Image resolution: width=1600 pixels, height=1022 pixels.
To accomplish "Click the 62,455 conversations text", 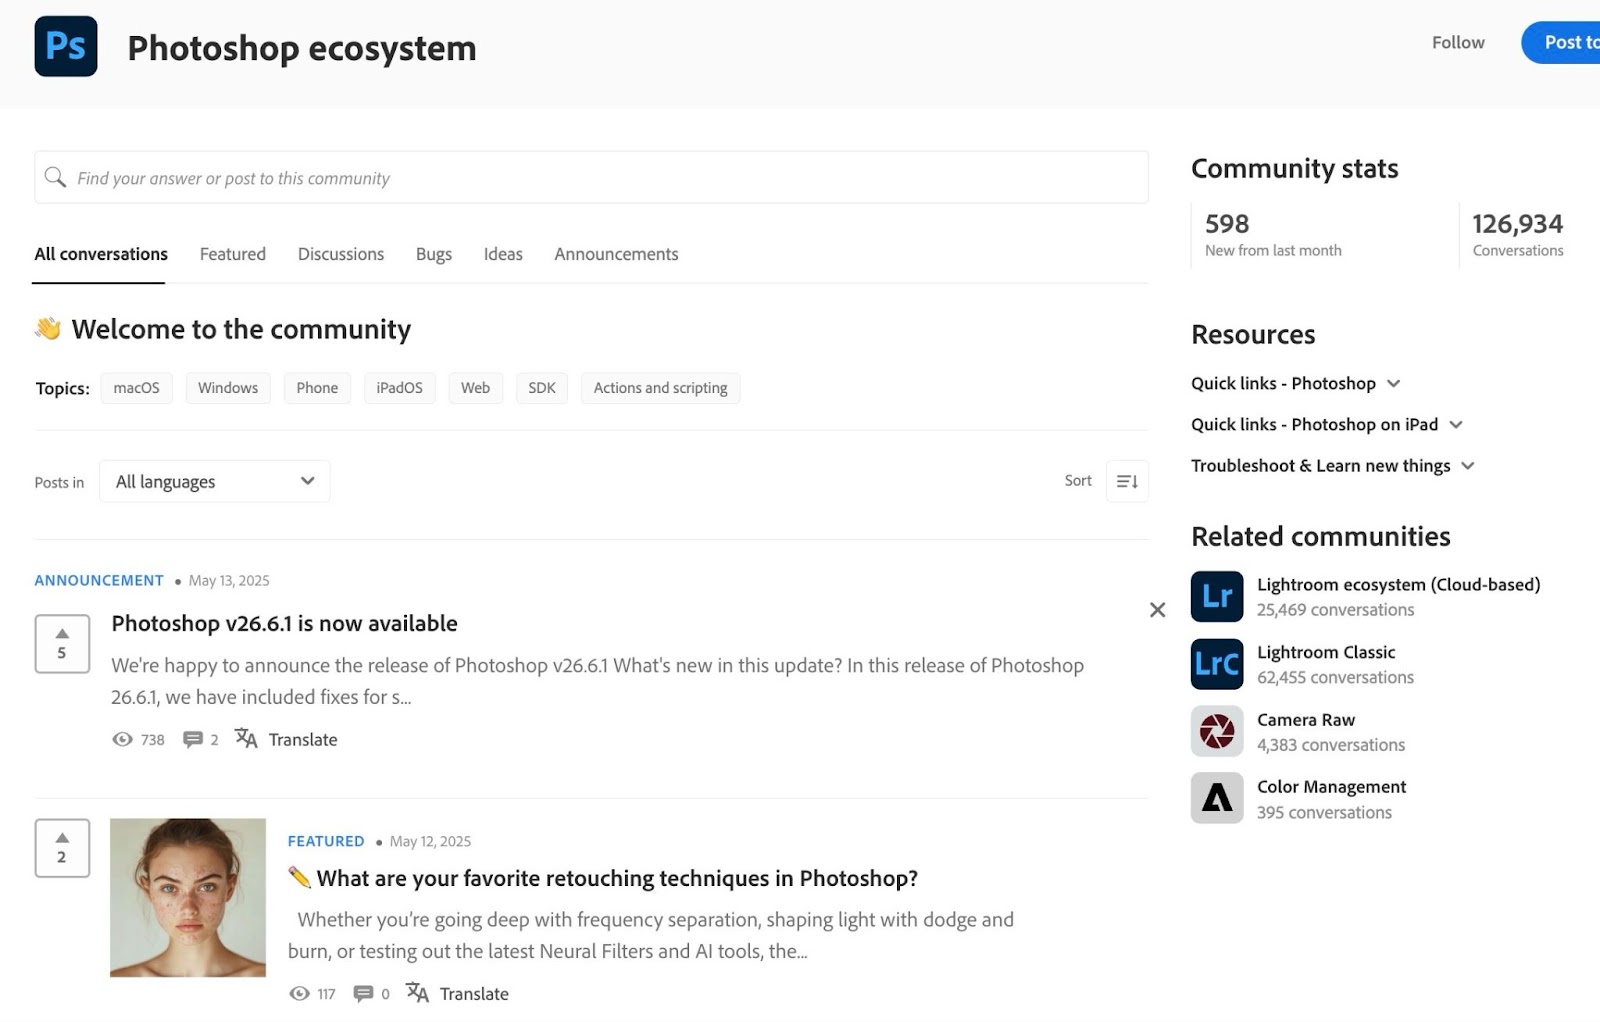I will (x=1335, y=677).
